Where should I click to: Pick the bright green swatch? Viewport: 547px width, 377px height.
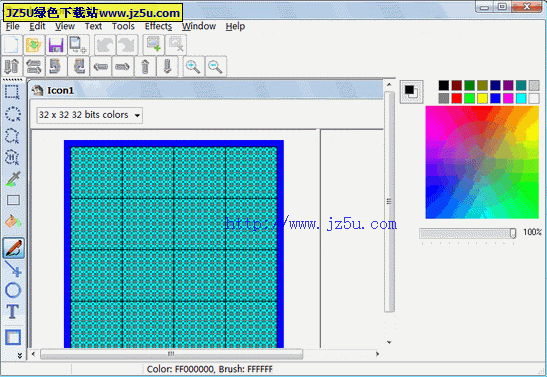(470, 98)
